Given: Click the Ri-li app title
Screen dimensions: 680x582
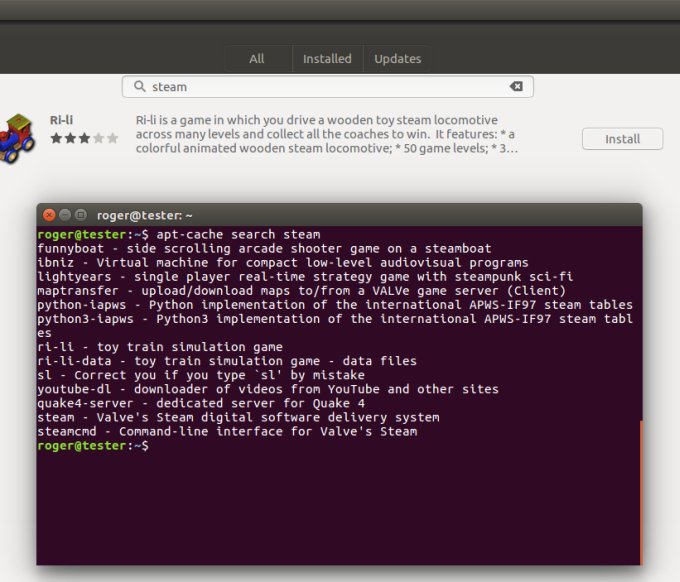Looking at the screenshot, I should coord(61,120).
